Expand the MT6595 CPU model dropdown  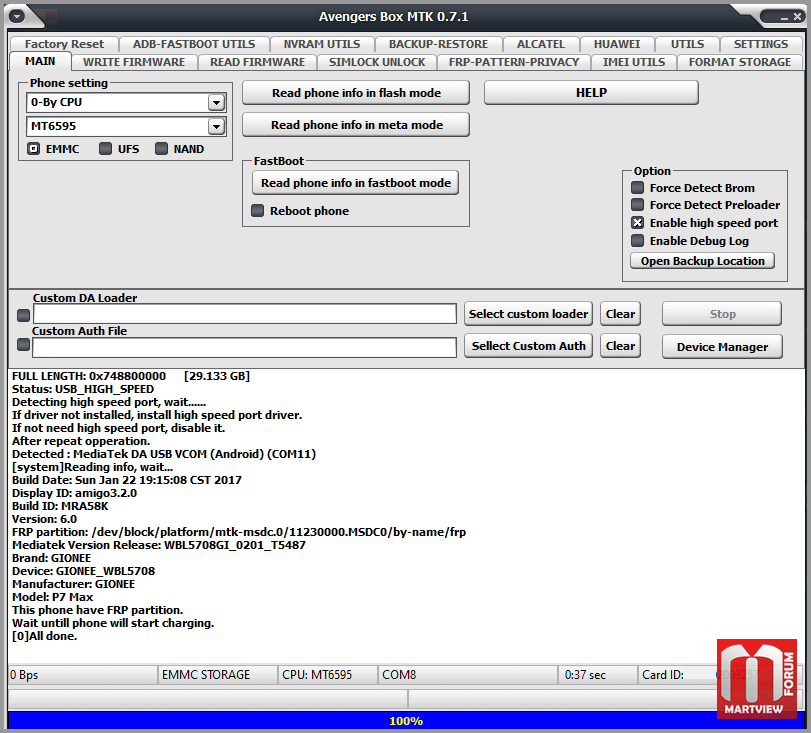click(216, 126)
